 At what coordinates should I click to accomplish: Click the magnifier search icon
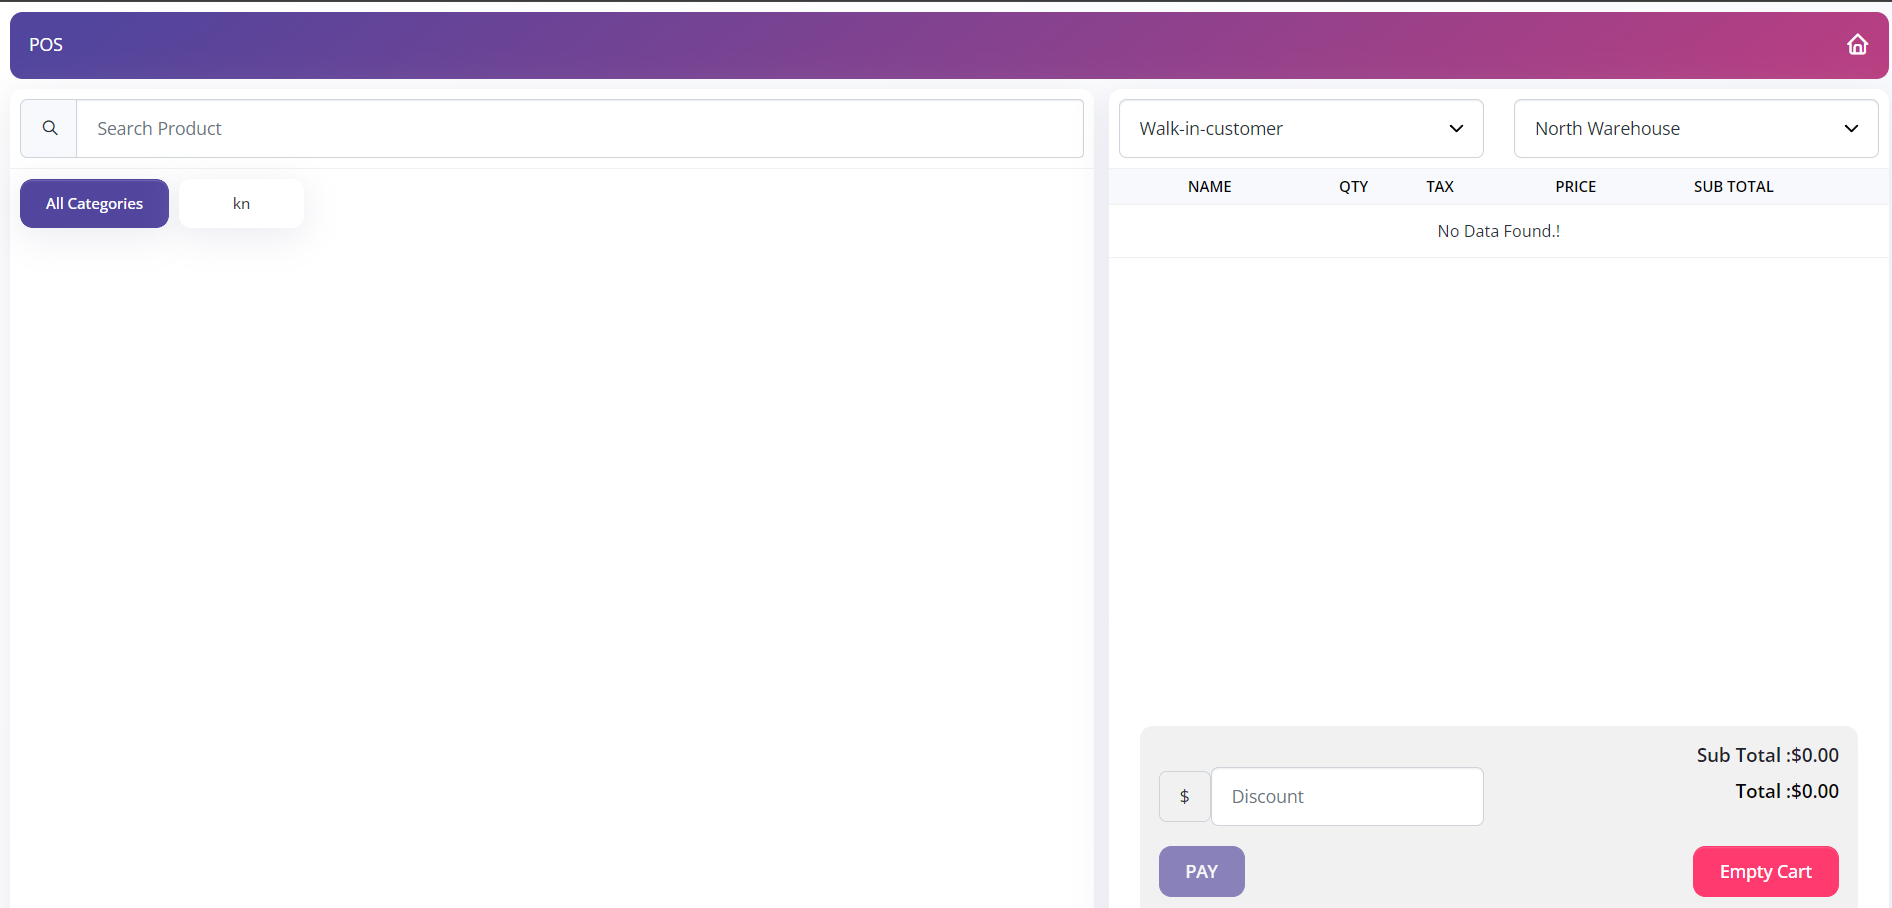point(49,128)
